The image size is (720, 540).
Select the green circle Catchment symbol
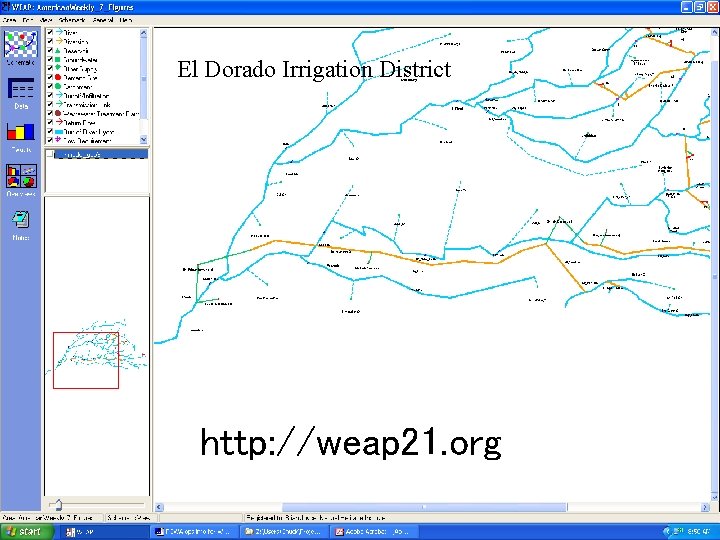[58, 86]
